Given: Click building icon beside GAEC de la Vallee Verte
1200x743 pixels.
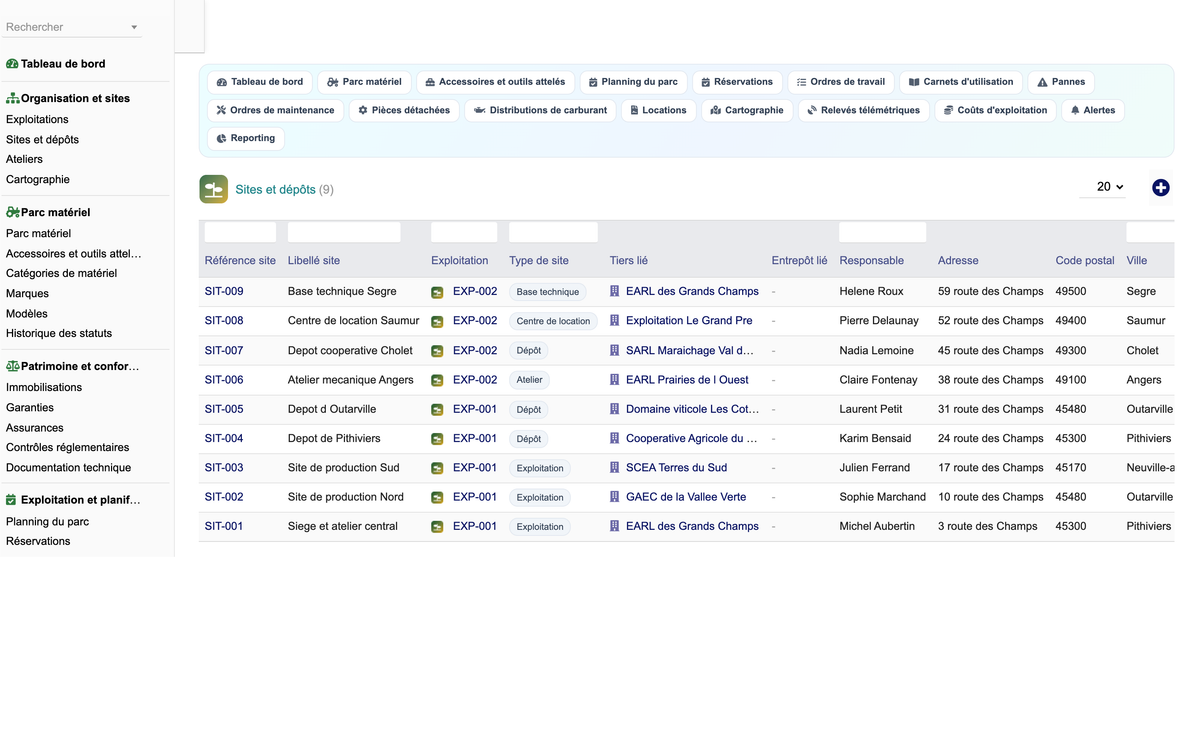Looking at the screenshot, I should click(x=615, y=497).
